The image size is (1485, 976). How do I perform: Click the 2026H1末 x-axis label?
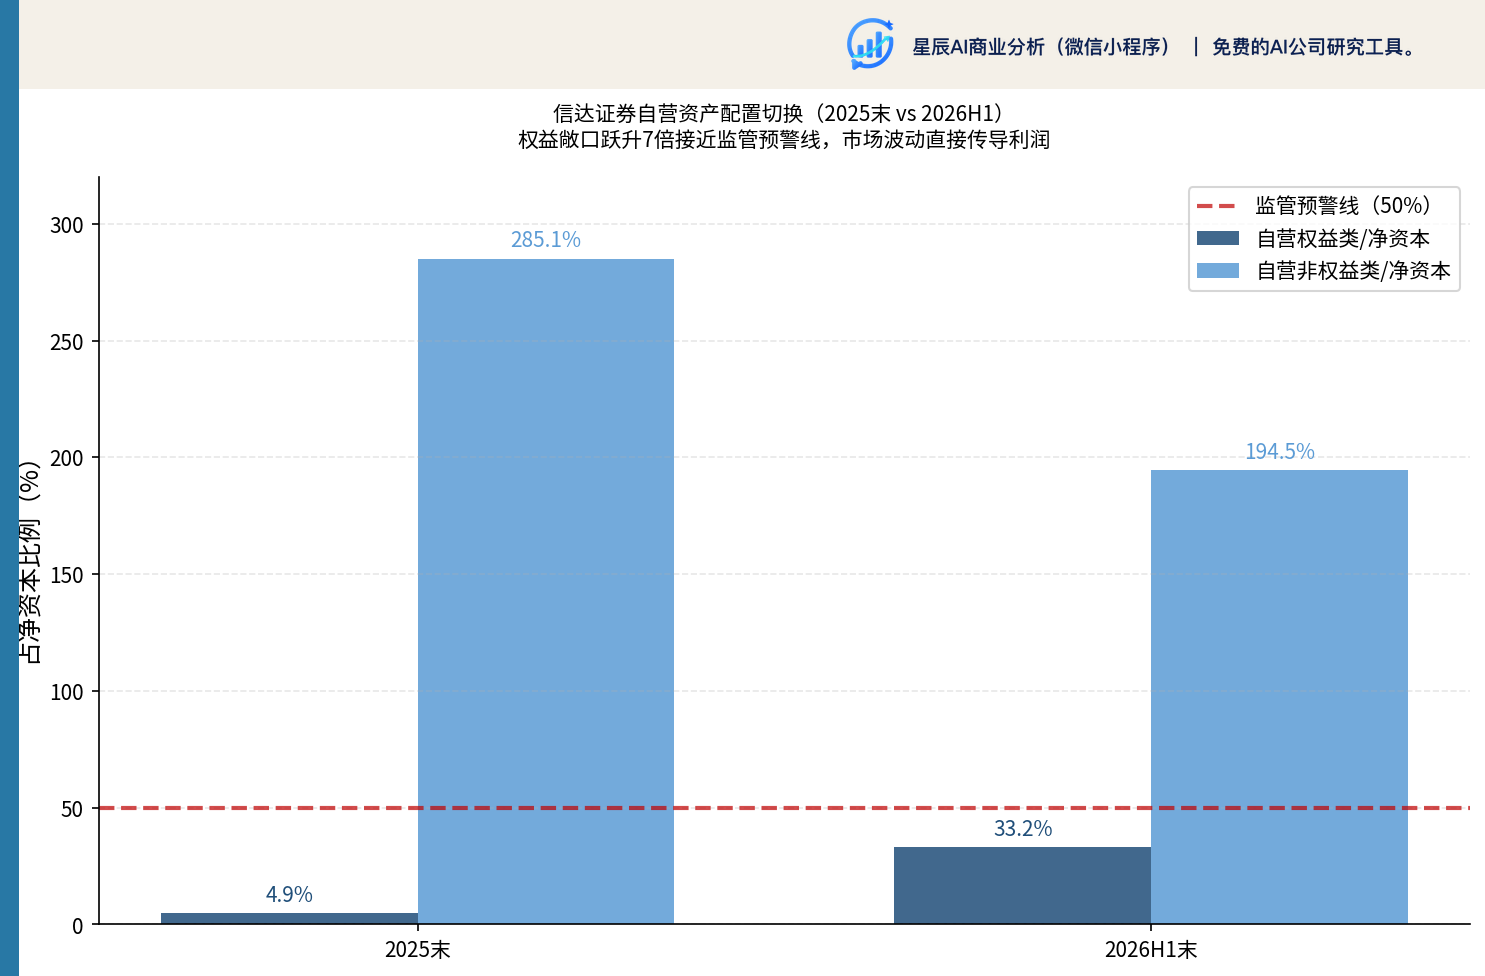(1151, 949)
